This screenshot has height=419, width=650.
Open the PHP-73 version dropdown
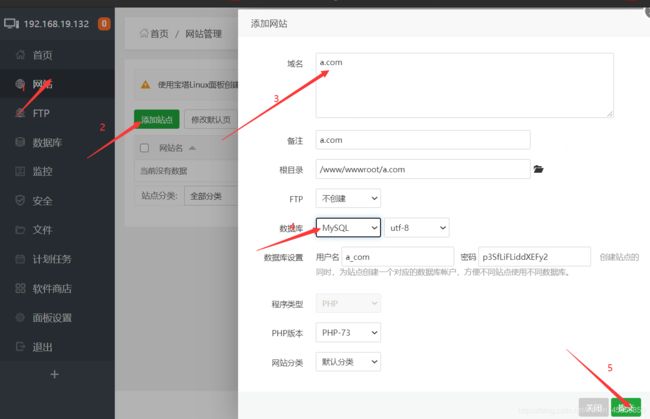click(x=348, y=332)
